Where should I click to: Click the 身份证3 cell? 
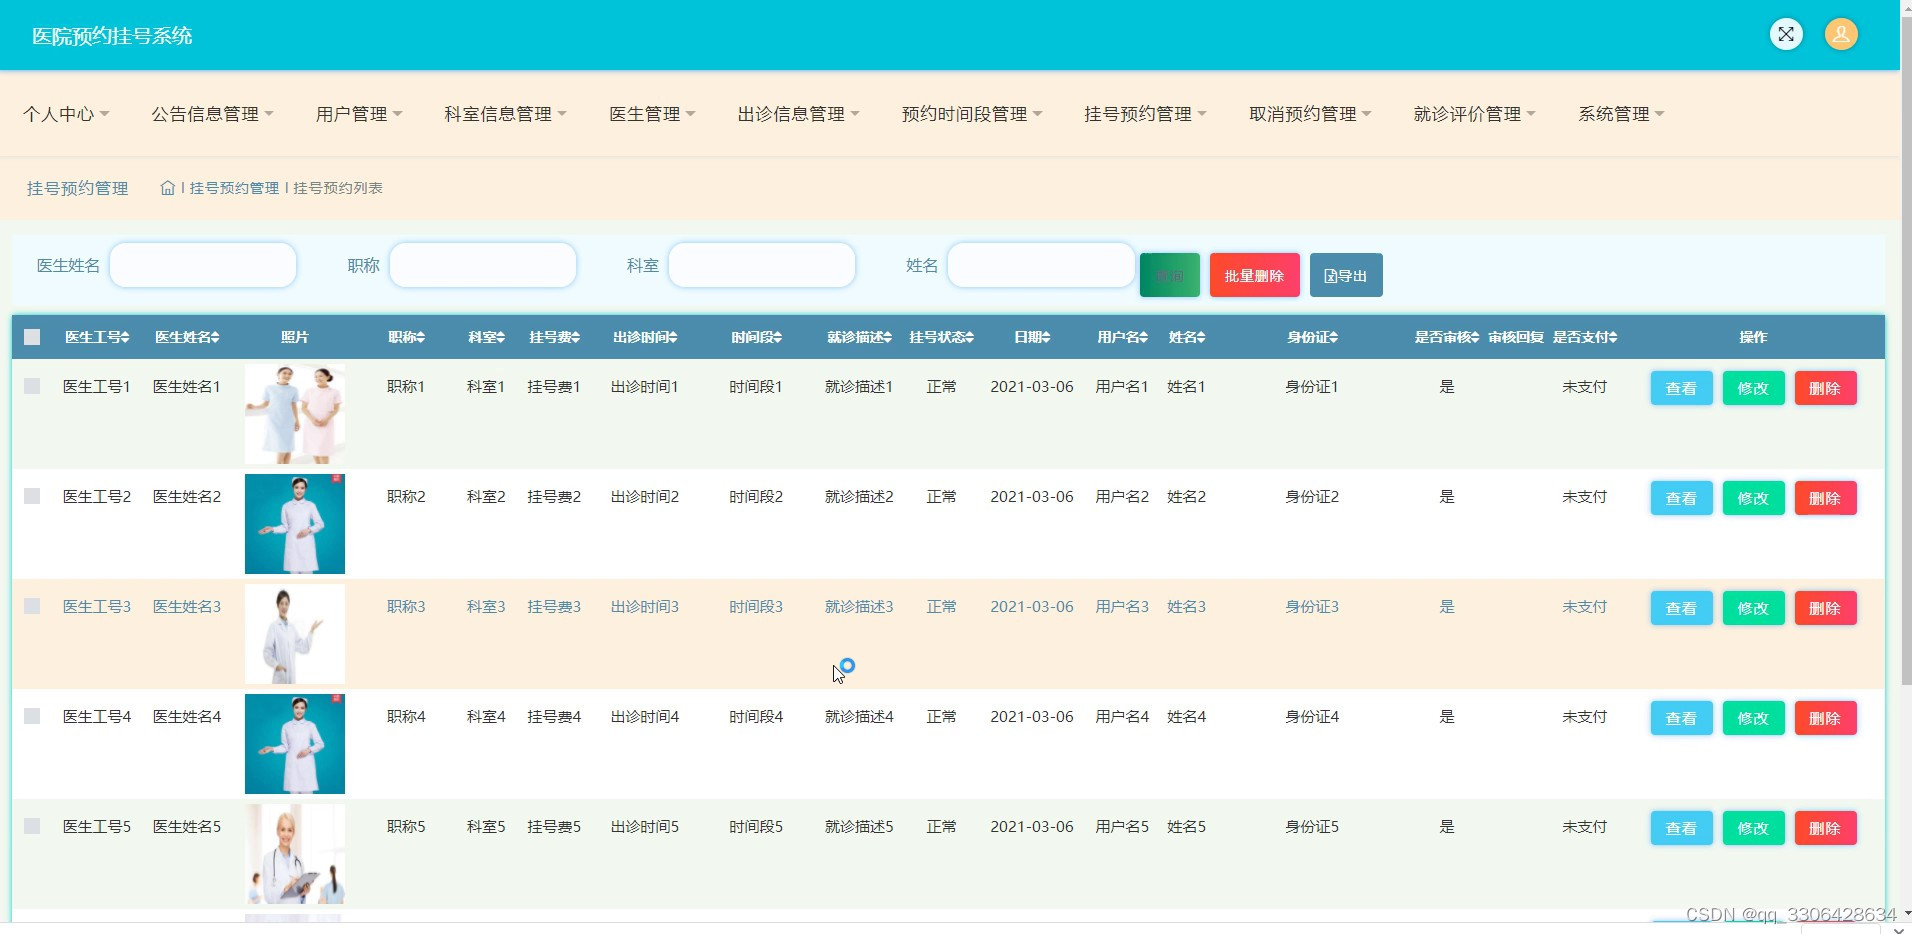coord(1312,607)
